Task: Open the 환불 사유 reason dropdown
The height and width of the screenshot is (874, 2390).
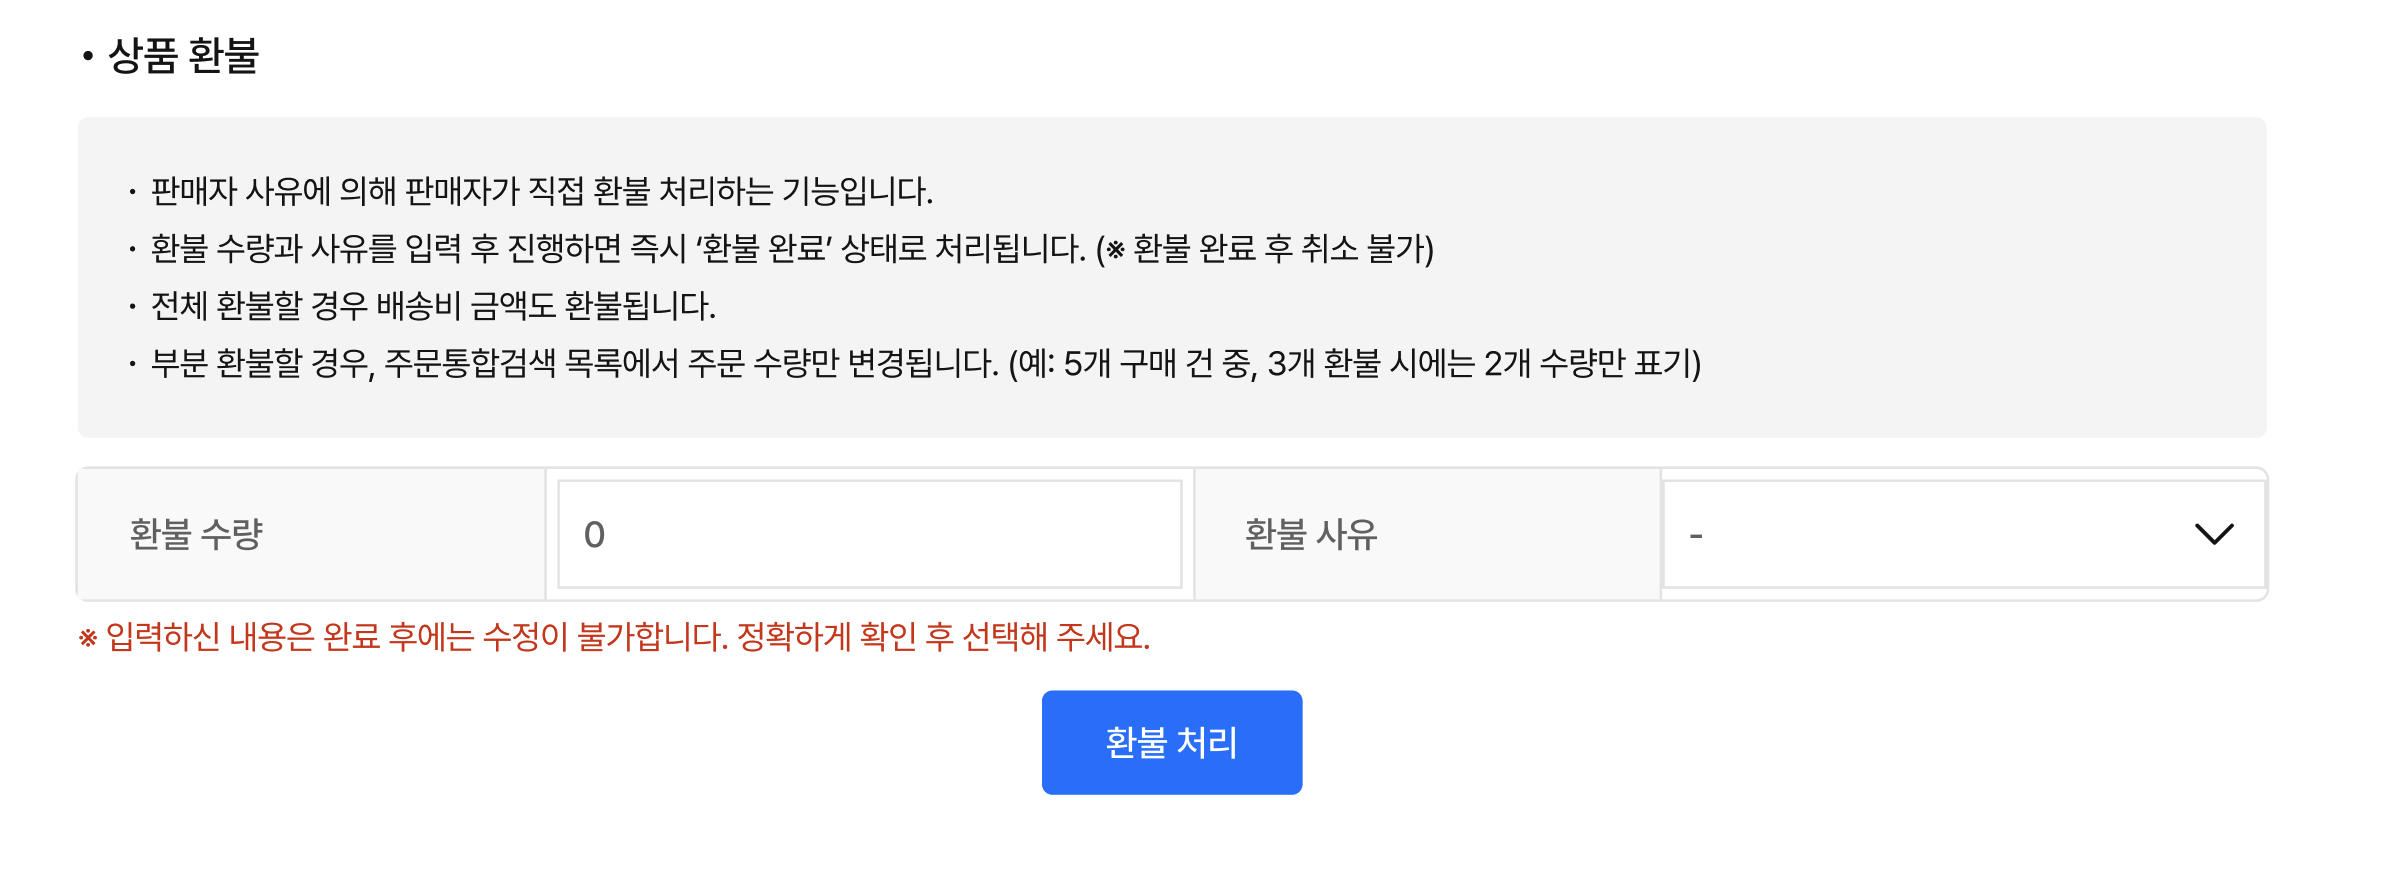Action: coord(1962,534)
